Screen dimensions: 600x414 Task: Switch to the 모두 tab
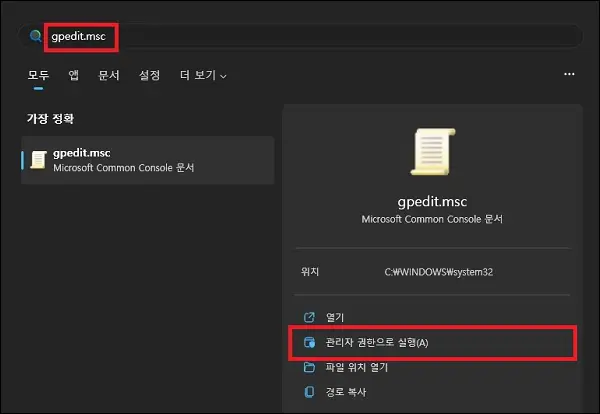point(38,75)
